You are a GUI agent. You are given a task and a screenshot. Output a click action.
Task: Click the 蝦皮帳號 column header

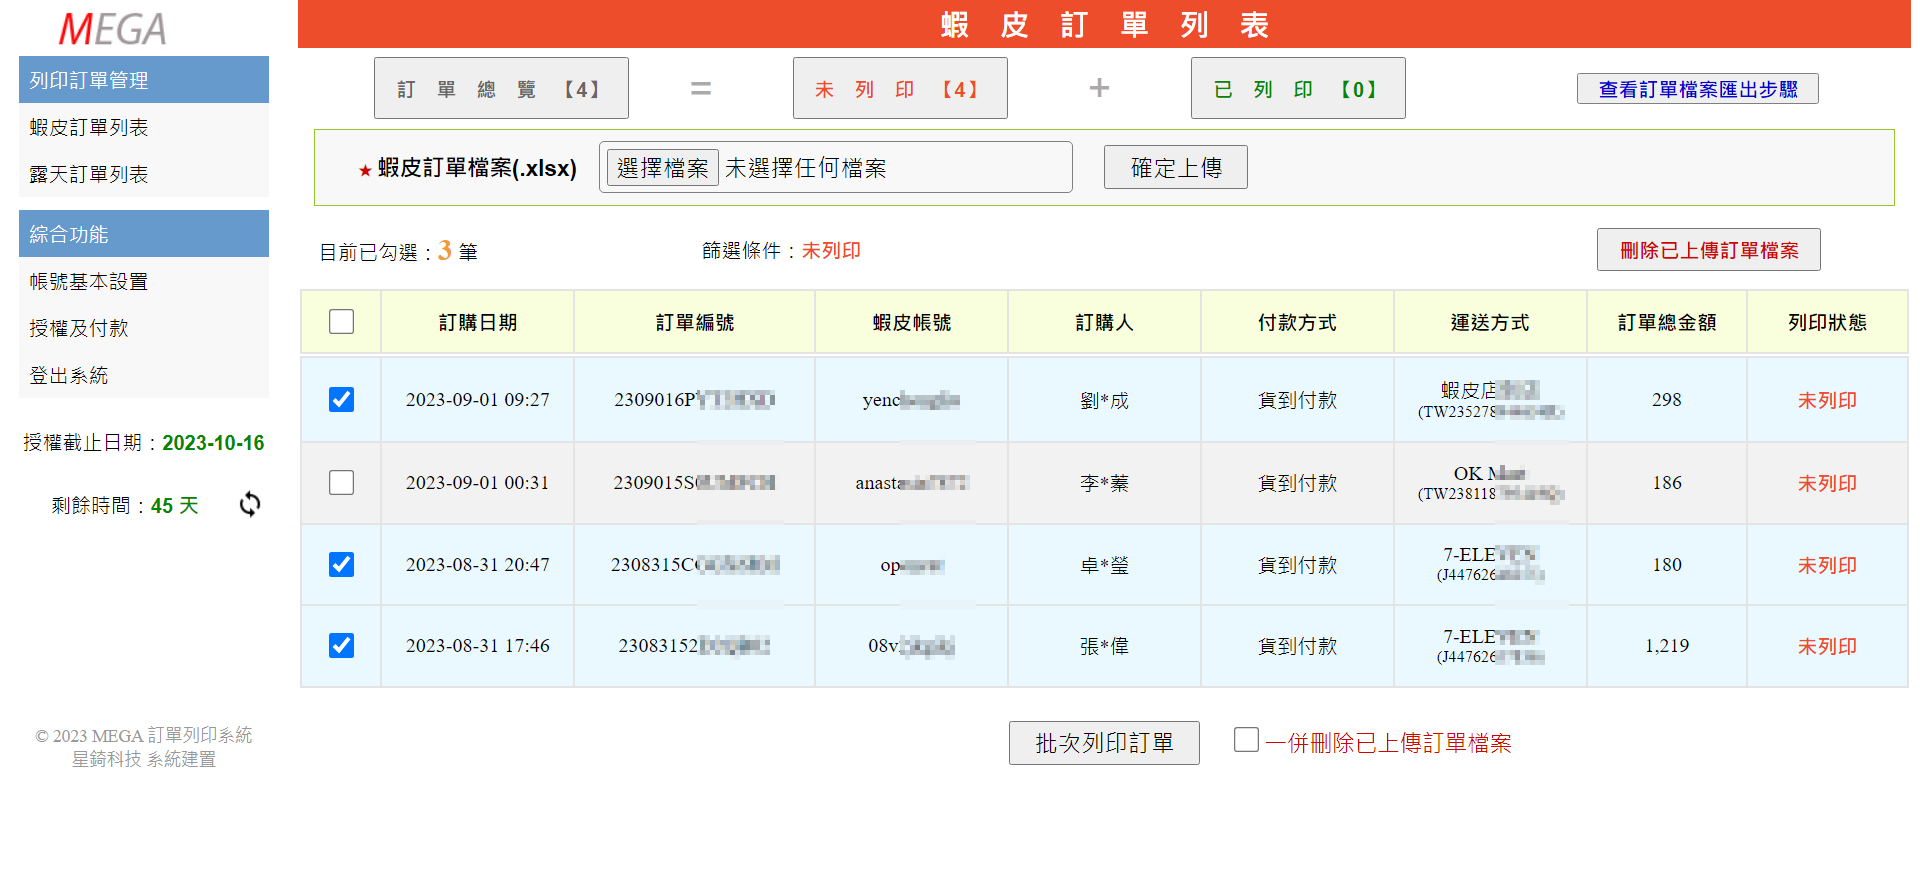tap(912, 322)
